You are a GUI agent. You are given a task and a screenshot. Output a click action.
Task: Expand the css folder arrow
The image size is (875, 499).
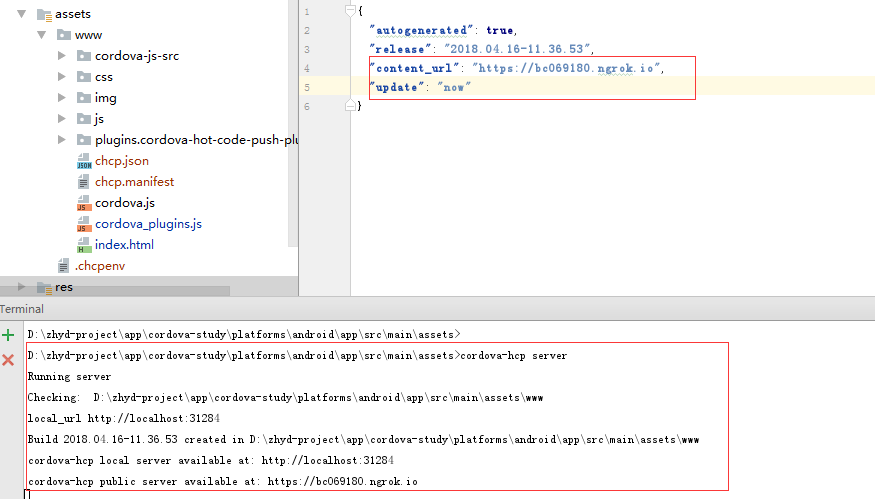point(61,76)
